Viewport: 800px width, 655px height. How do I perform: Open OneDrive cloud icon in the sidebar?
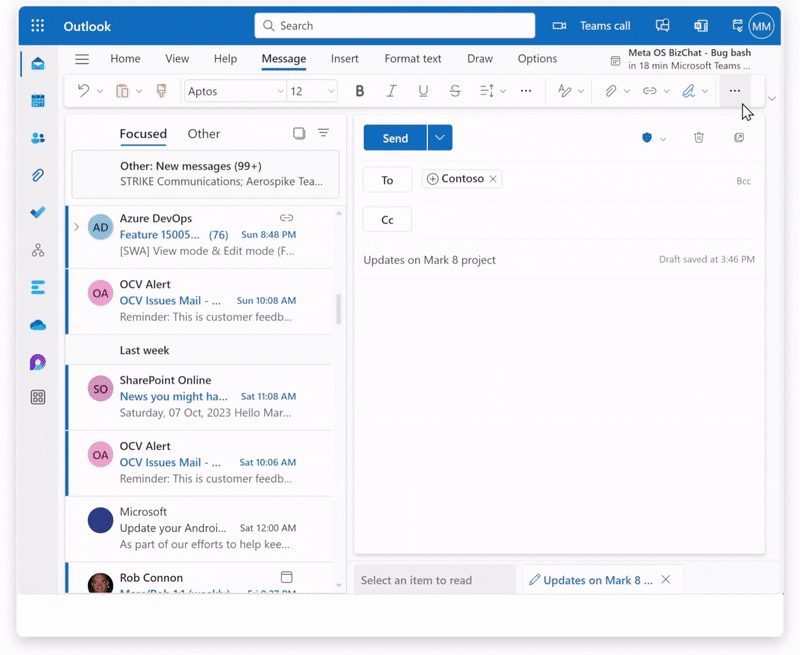[x=38, y=325]
